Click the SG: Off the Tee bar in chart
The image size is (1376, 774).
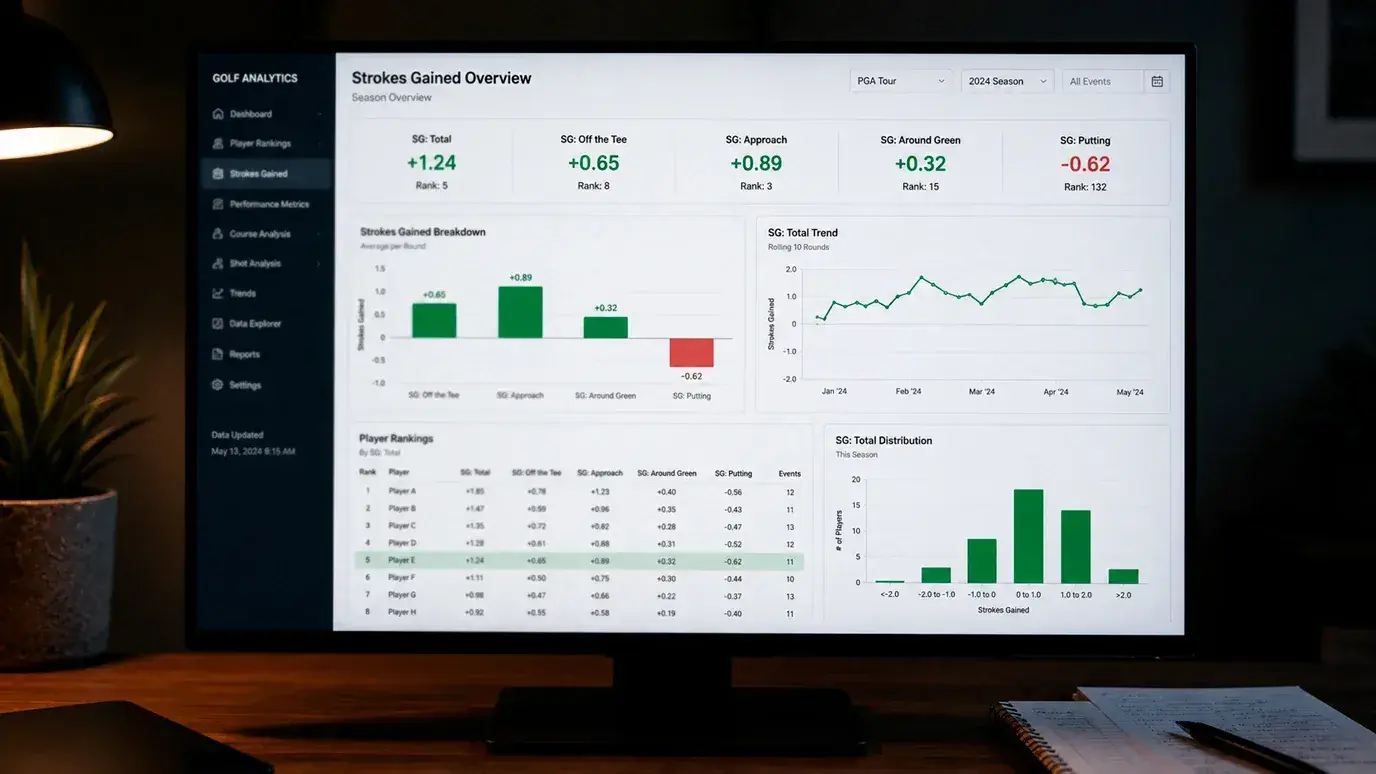434,321
